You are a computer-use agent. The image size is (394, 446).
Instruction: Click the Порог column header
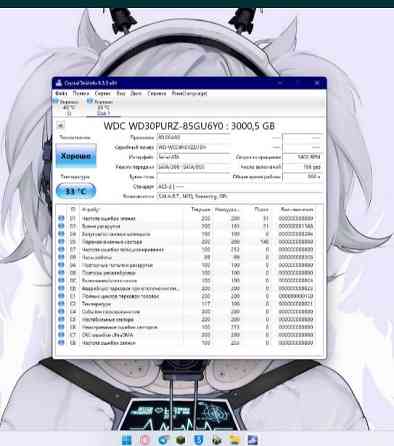tap(261, 210)
